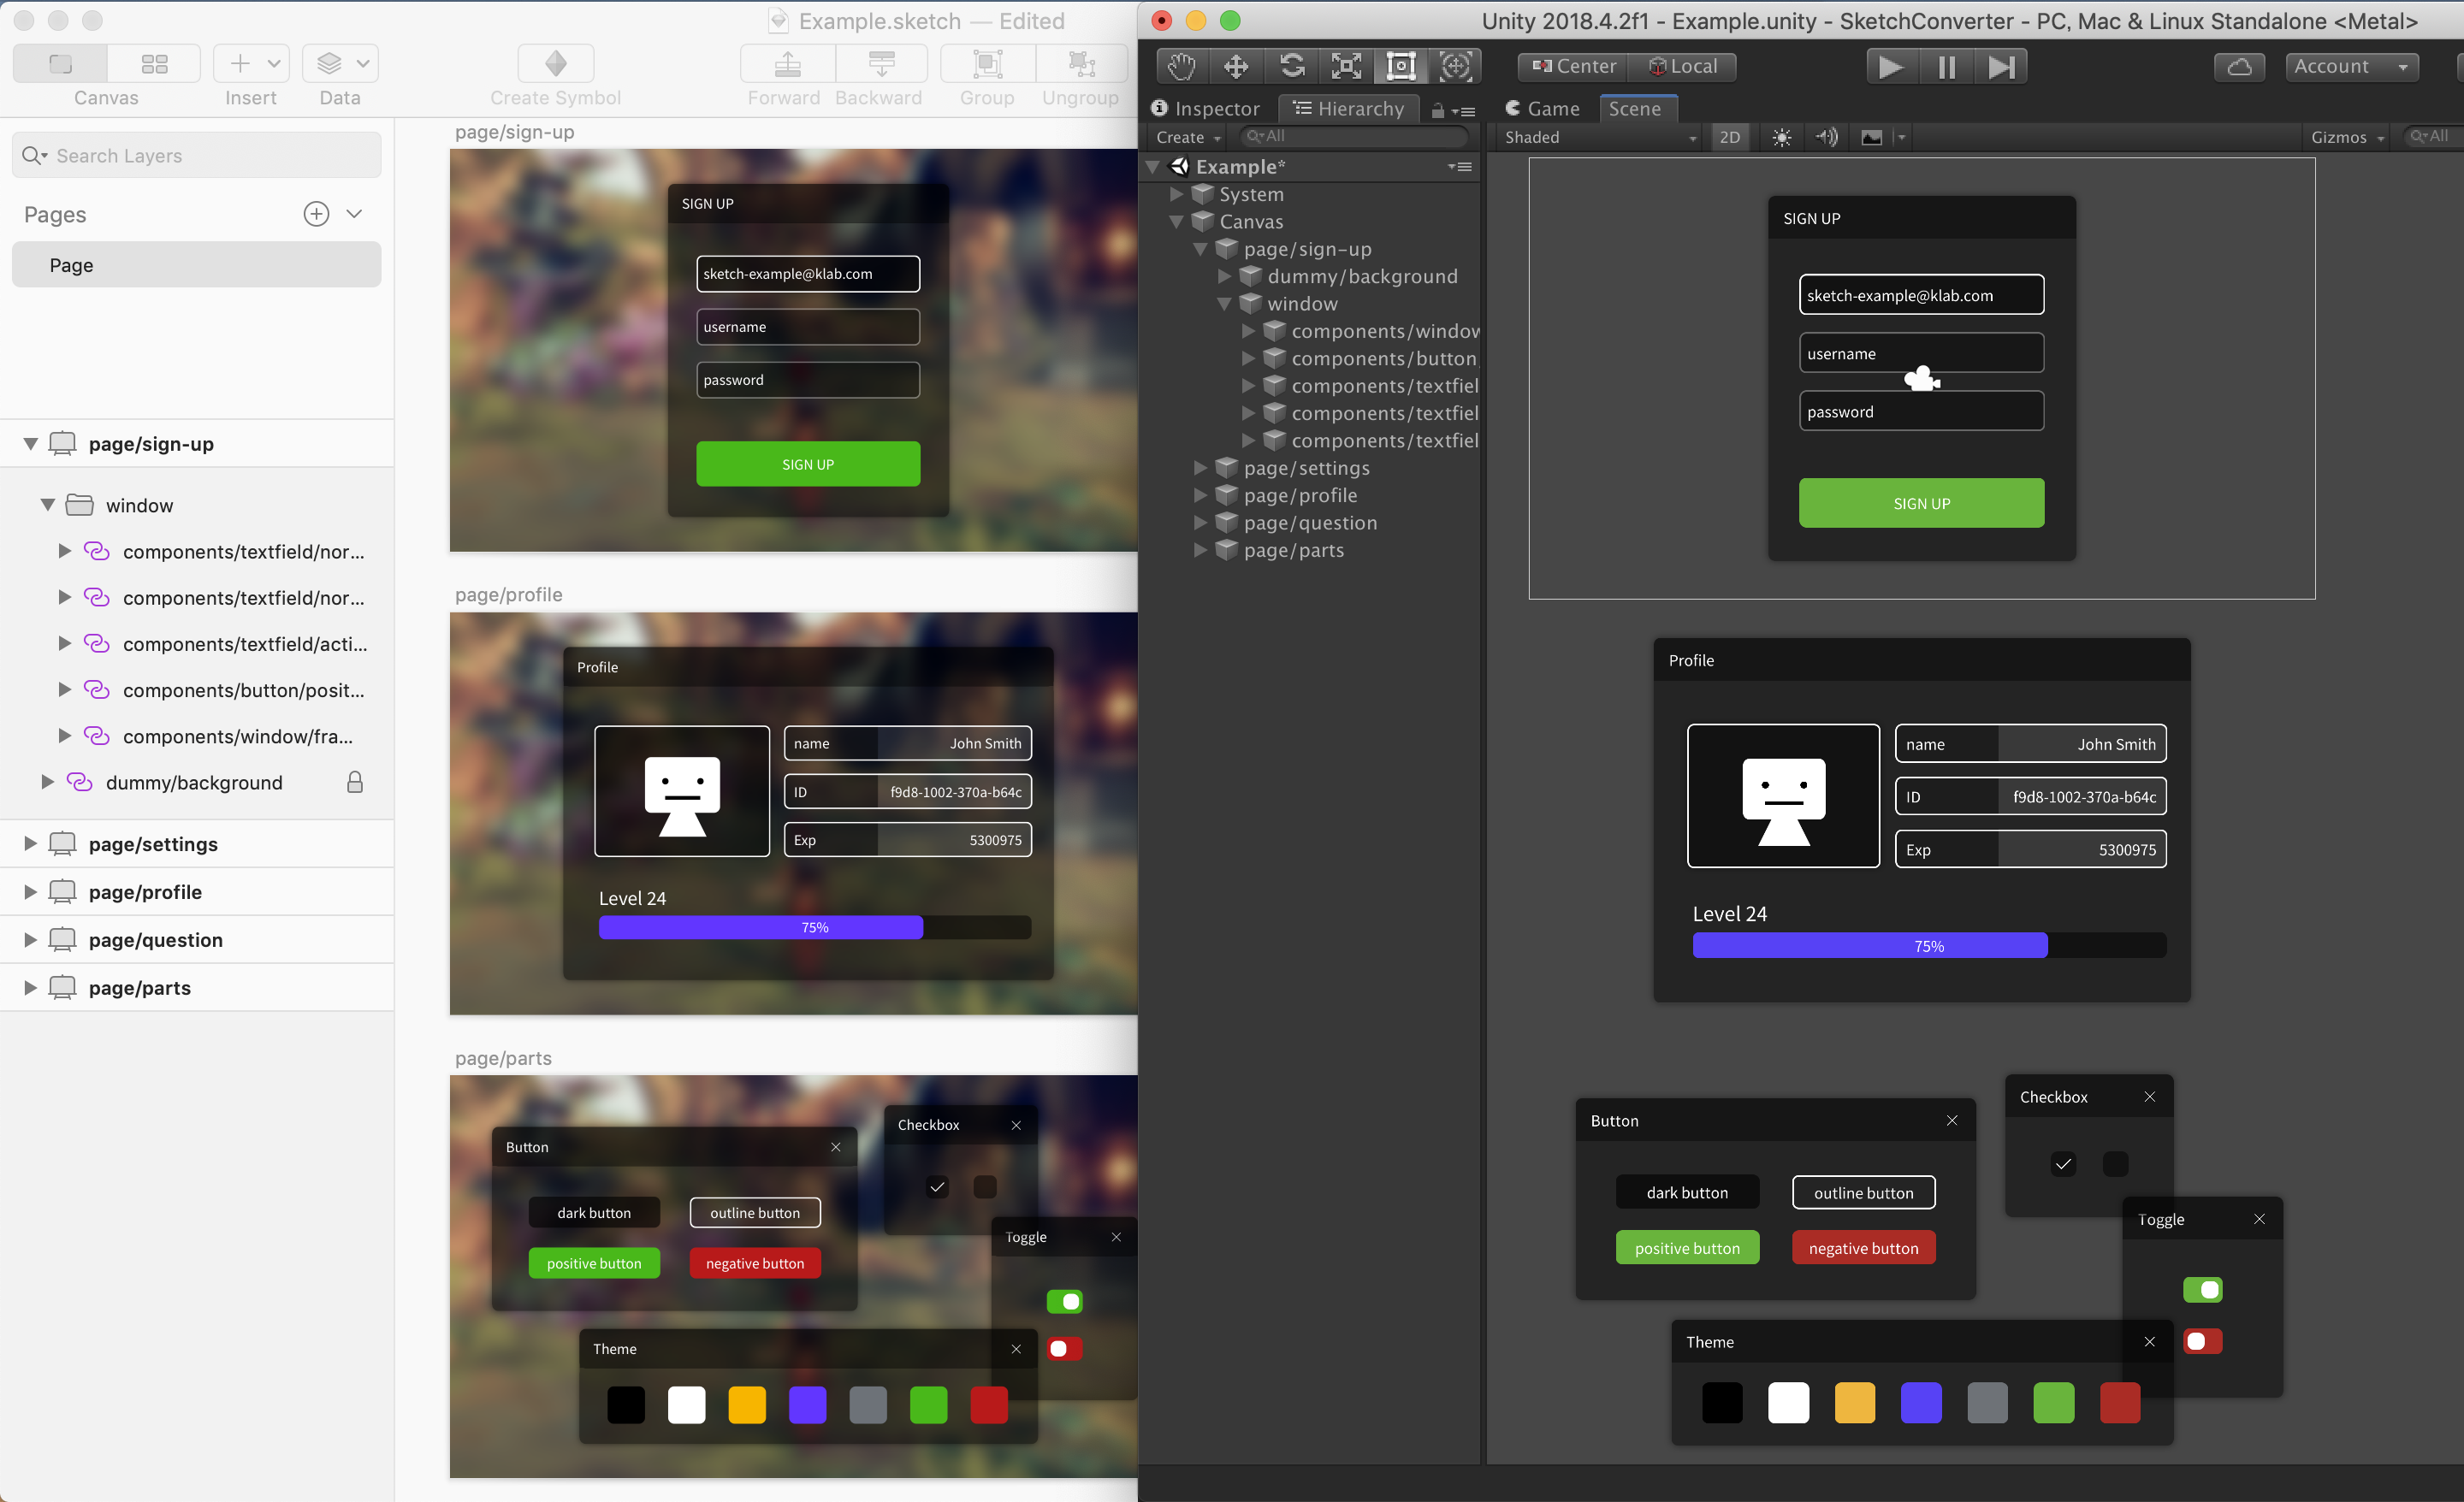Toggle the scene audio speaker button

point(1826,137)
